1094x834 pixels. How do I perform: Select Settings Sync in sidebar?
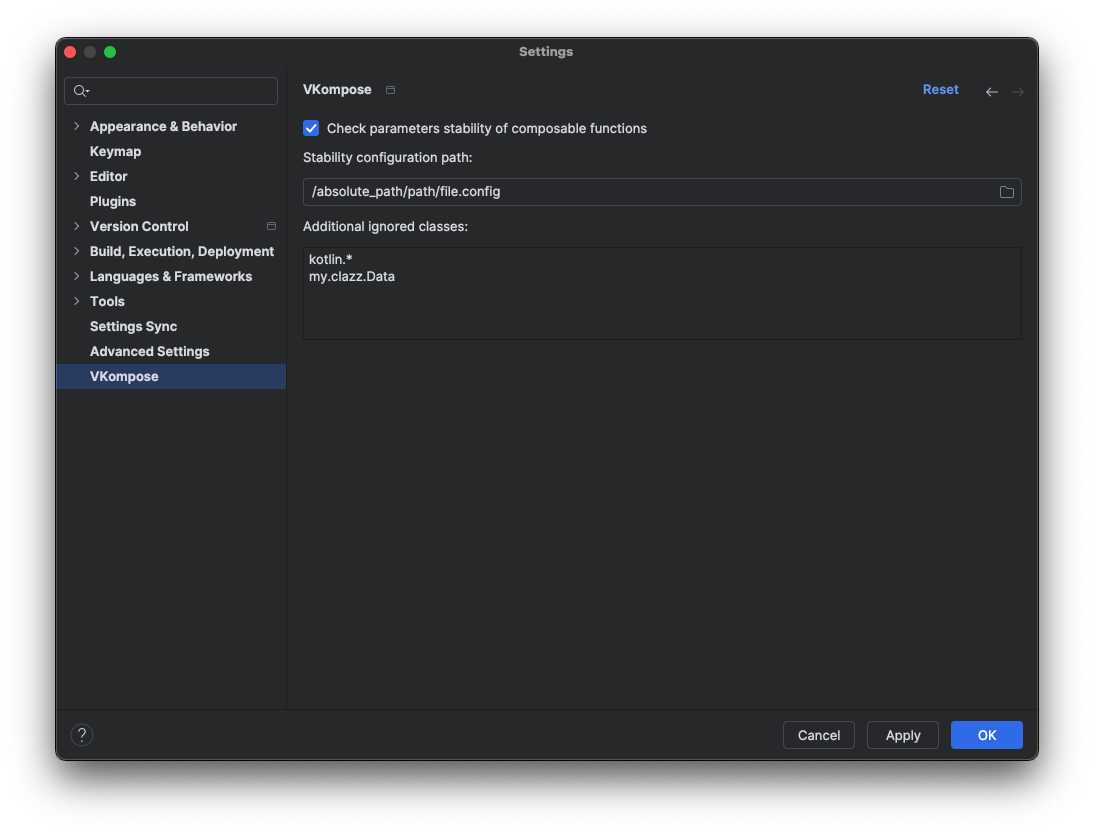(x=133, y=327)
